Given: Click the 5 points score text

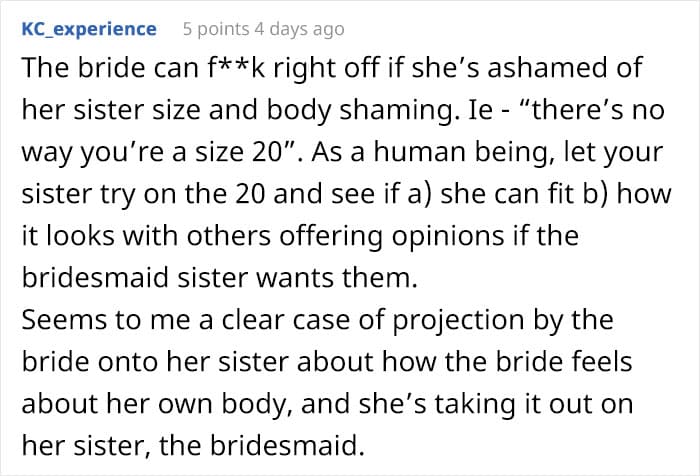Looking at the screenshot, I should tap(216, 29).
